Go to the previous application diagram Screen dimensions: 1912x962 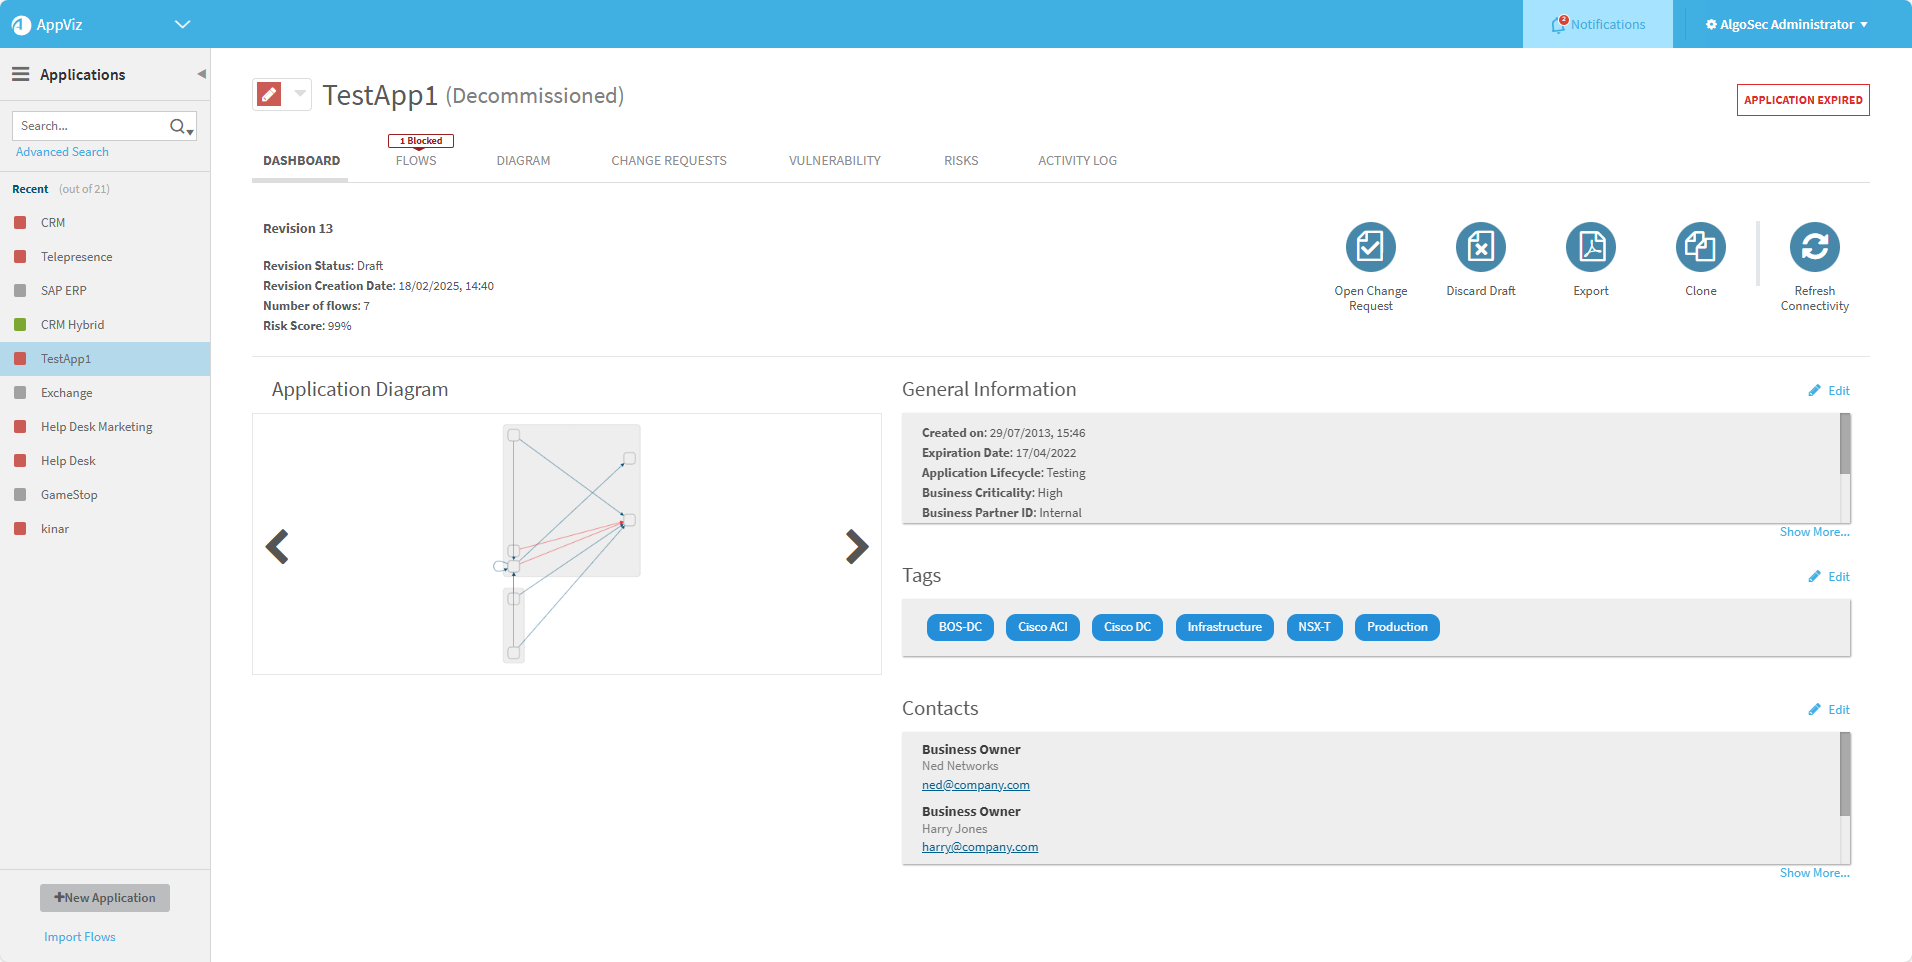click(x=277, y=546)
